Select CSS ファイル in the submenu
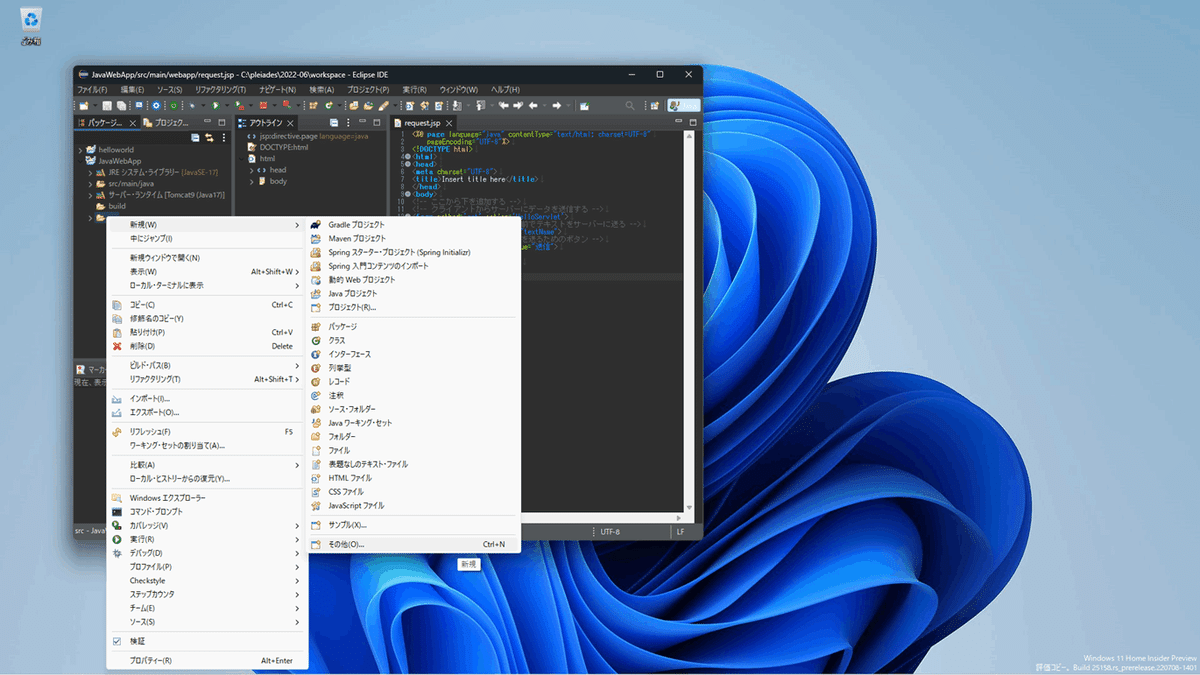The image size is (1200, 675). [x=415, y=492]
